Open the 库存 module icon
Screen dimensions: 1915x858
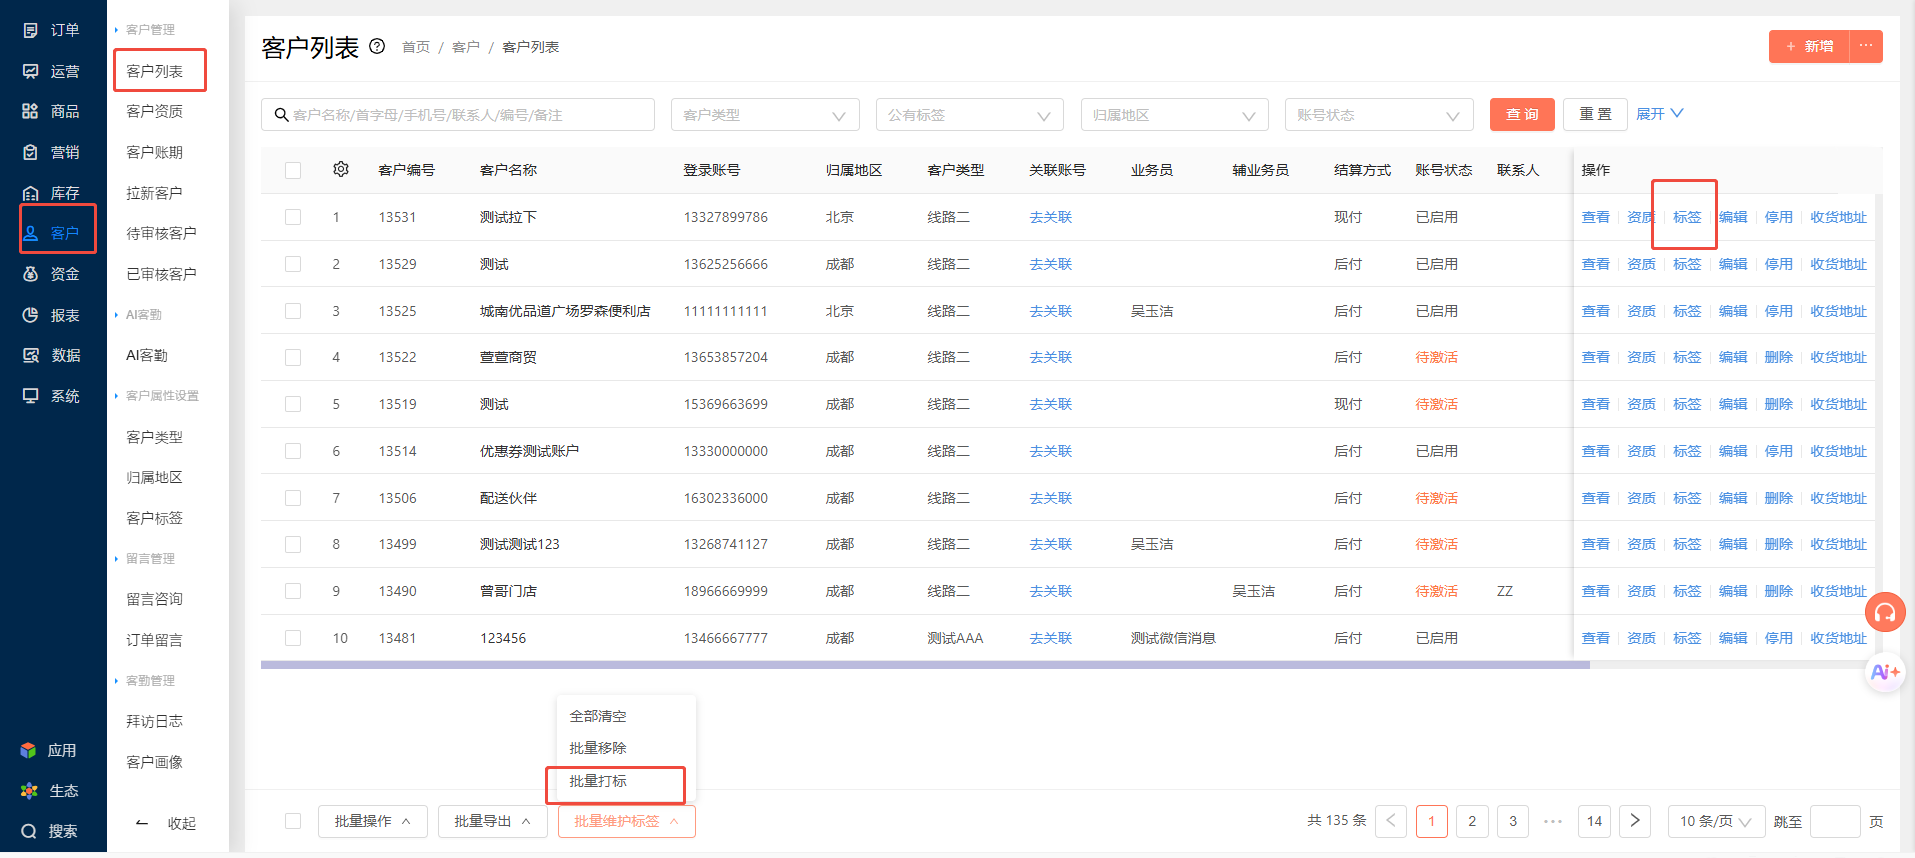(x=31, y=193)
